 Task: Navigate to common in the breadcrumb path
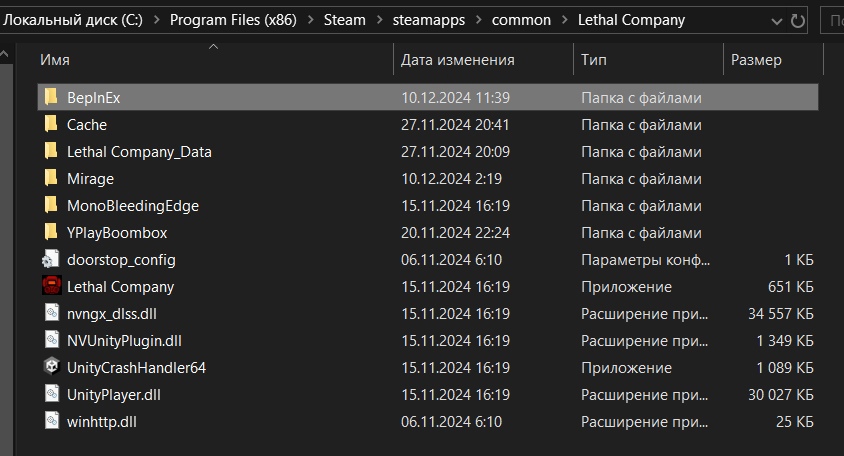click(519, 20)
